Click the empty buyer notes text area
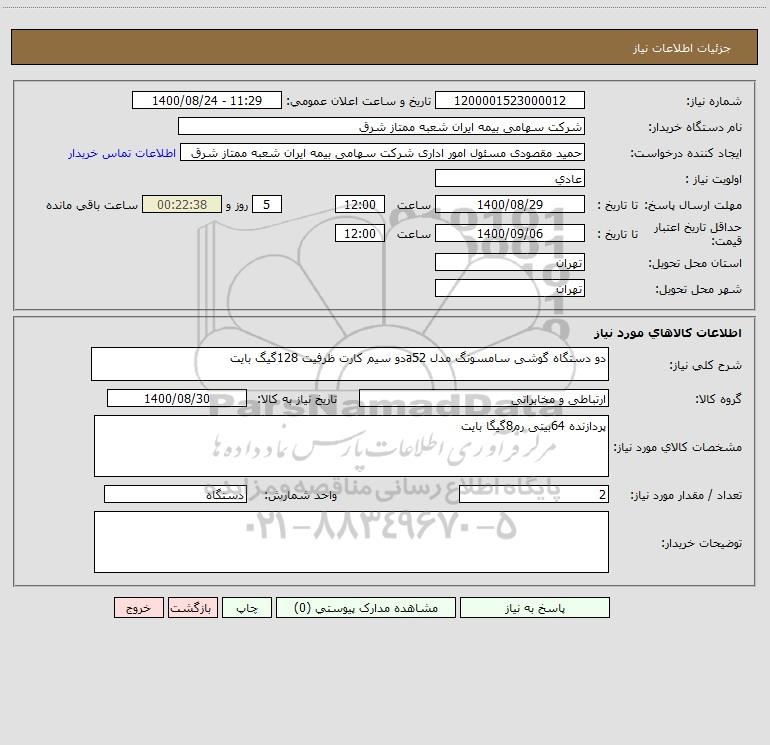770x745 pixels. tap(351, 542)
